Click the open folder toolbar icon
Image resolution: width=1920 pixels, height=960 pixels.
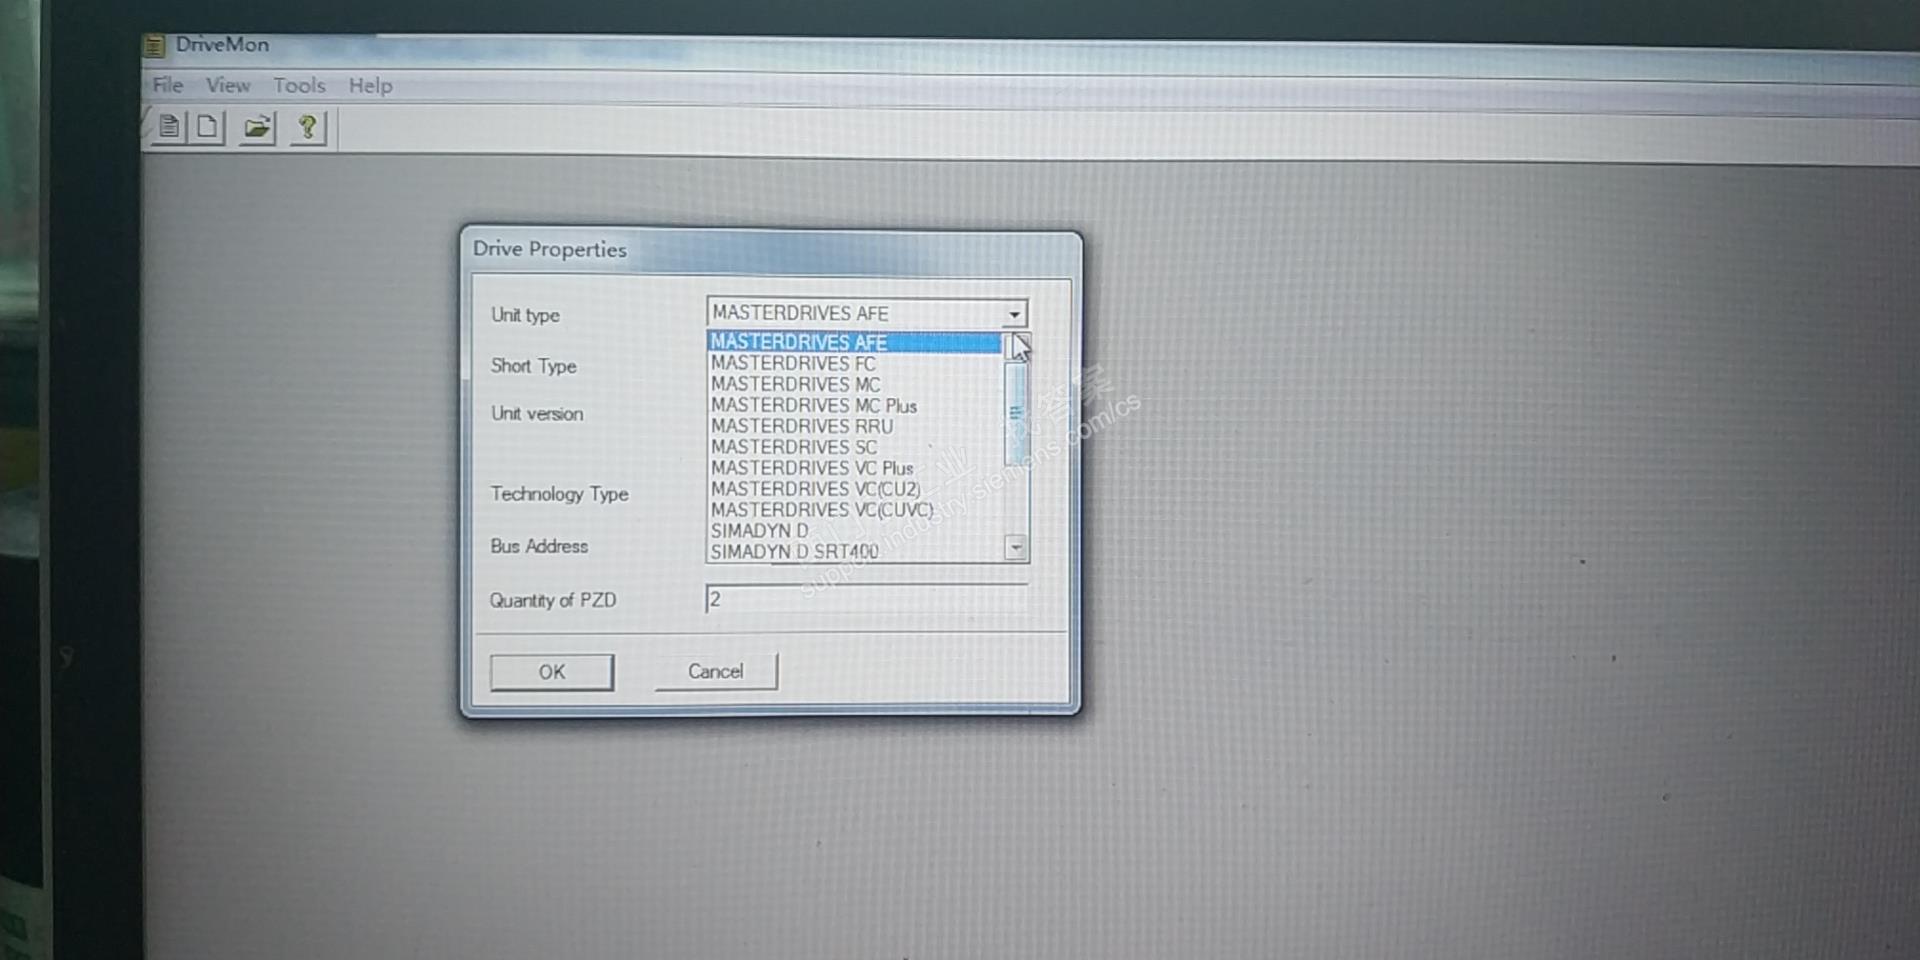tap(257, 128)
